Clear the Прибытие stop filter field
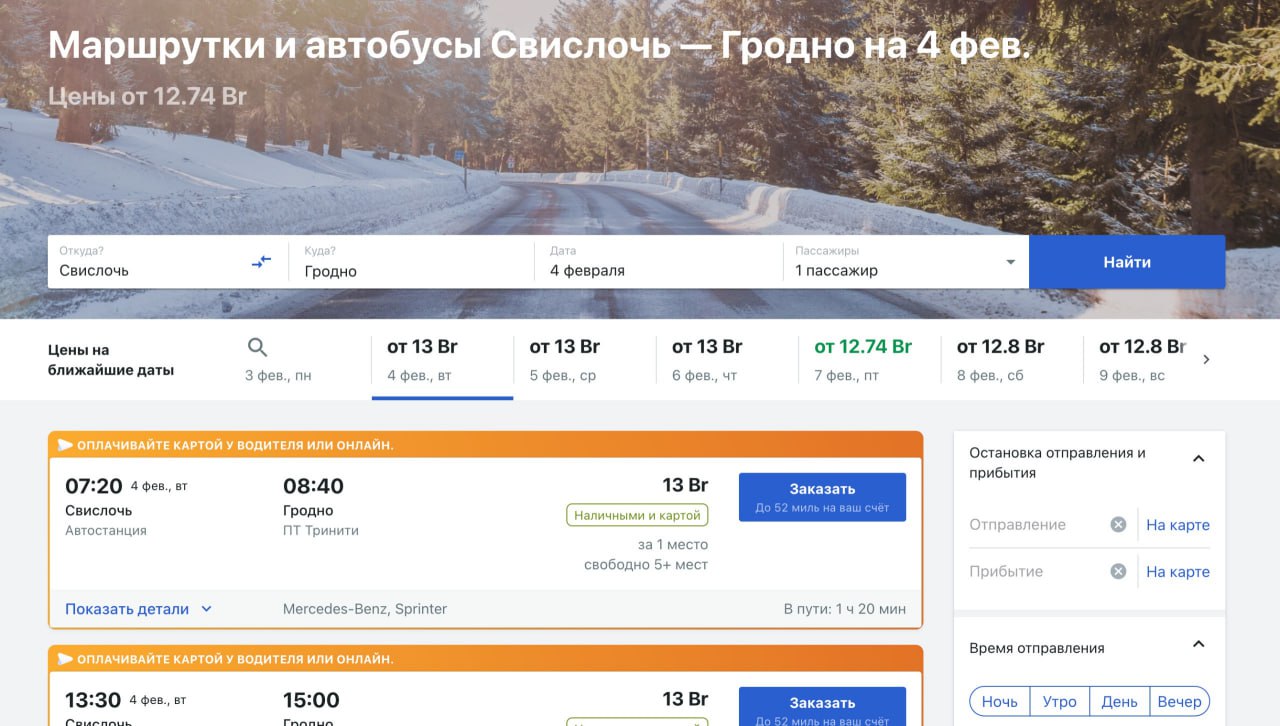 (x=1117, y=571)
